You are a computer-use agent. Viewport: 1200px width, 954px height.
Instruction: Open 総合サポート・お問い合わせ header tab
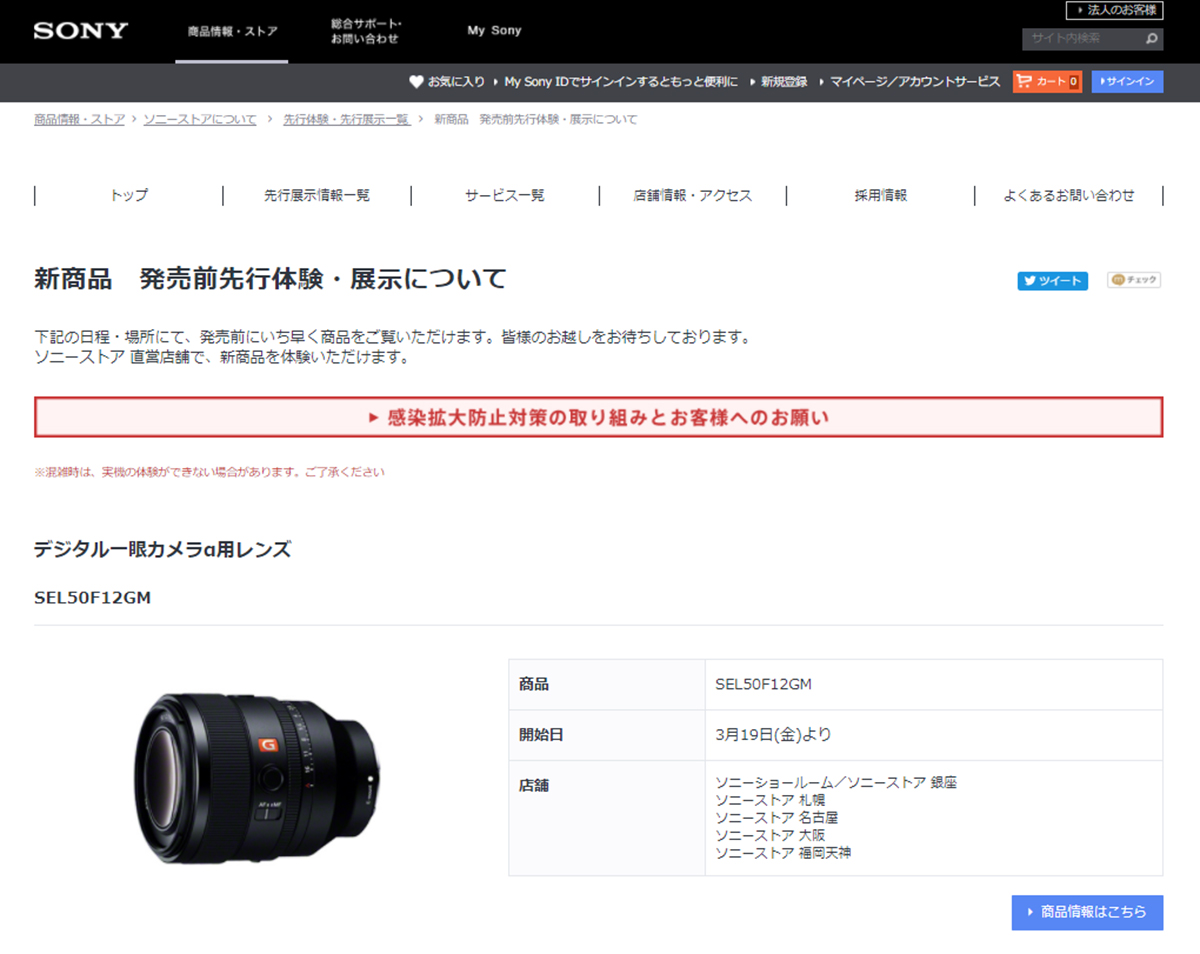coord(366,31)
